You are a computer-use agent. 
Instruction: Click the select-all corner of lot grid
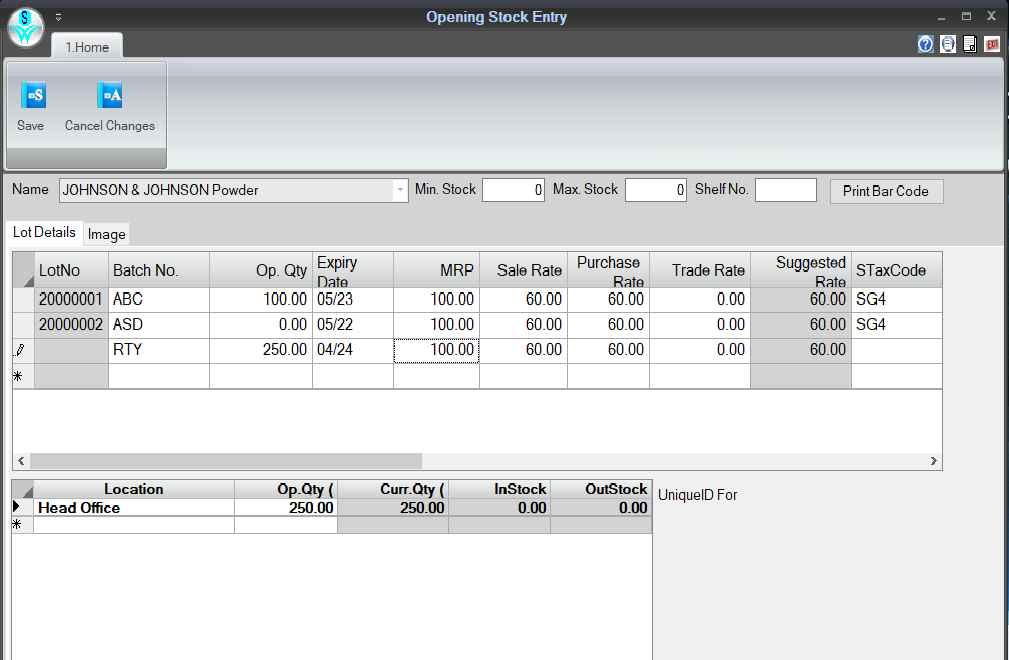tap(24, 270)
